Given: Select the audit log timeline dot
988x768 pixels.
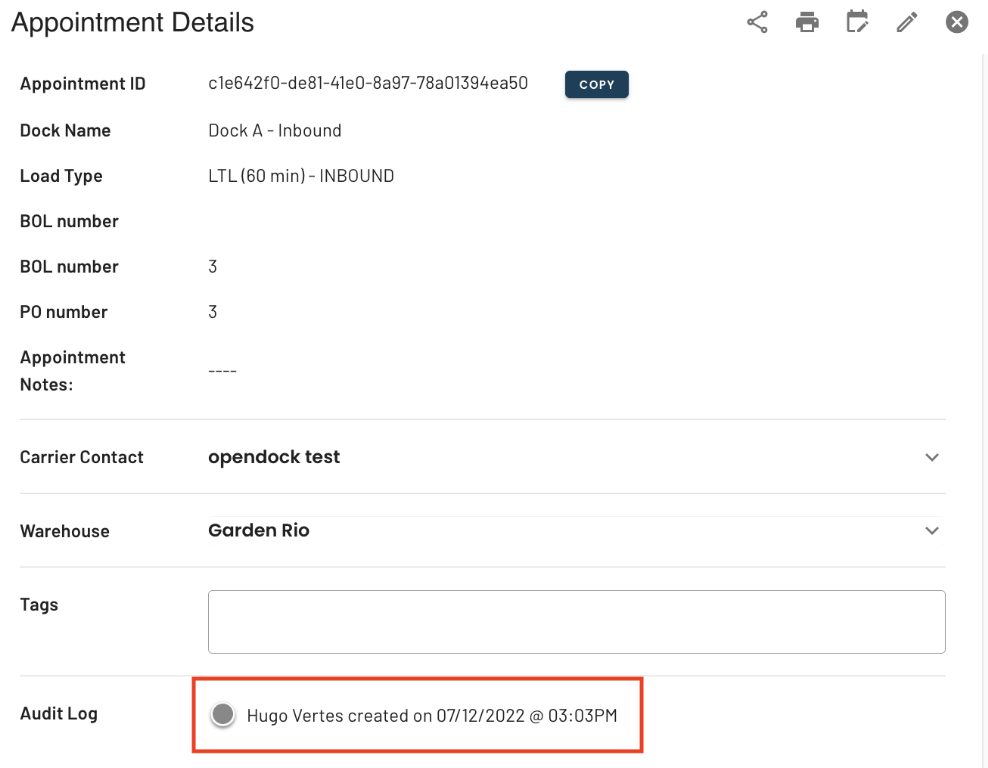Looking at the screenshot, I should 222,714.
